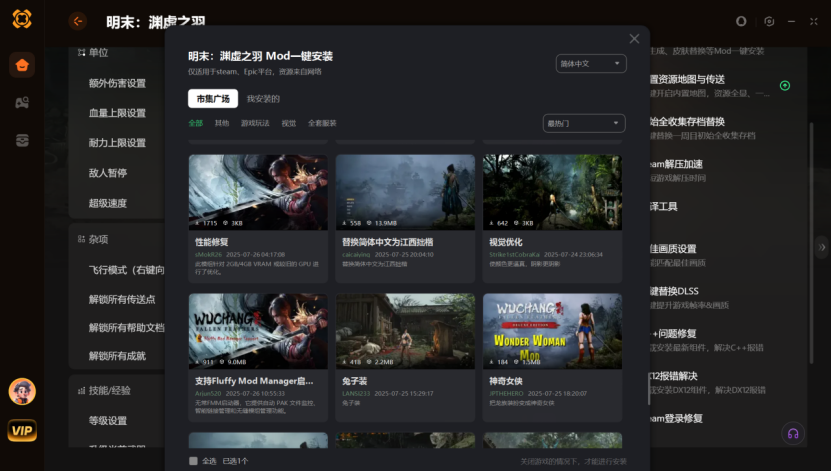Open the game controller sidebar icon
Viewport: 831px width, 471px height.
pyautogui.click(x=22, y=102)
